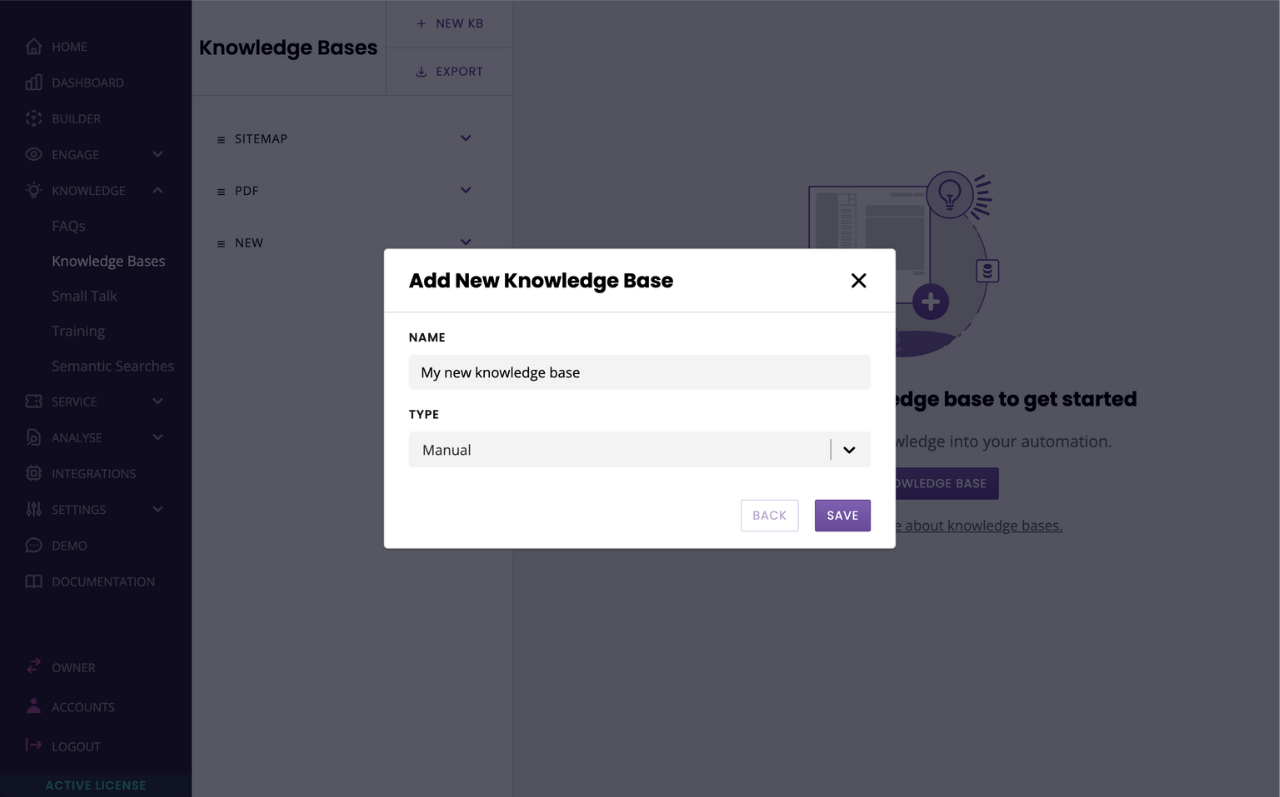
Task: Click the OWNER label in sidebar
Action: click(74, 667)
